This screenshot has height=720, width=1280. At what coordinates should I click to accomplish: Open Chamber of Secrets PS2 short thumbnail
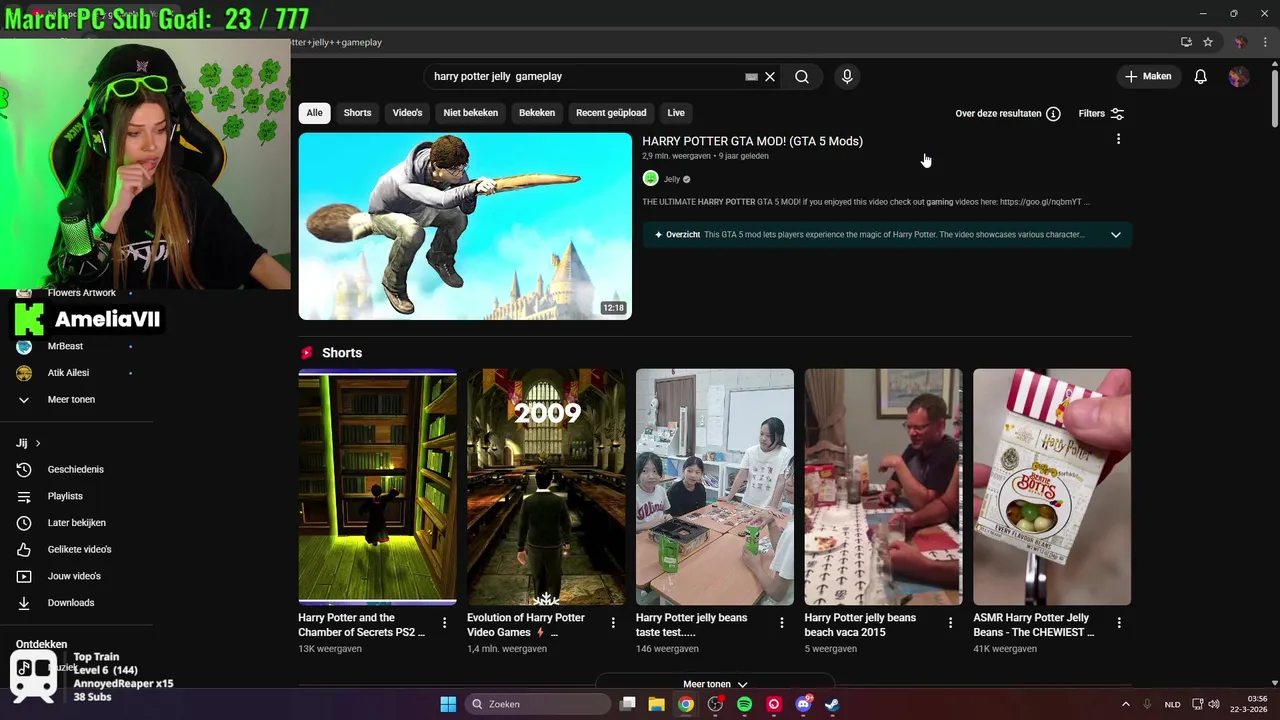[x=377, y=487]
